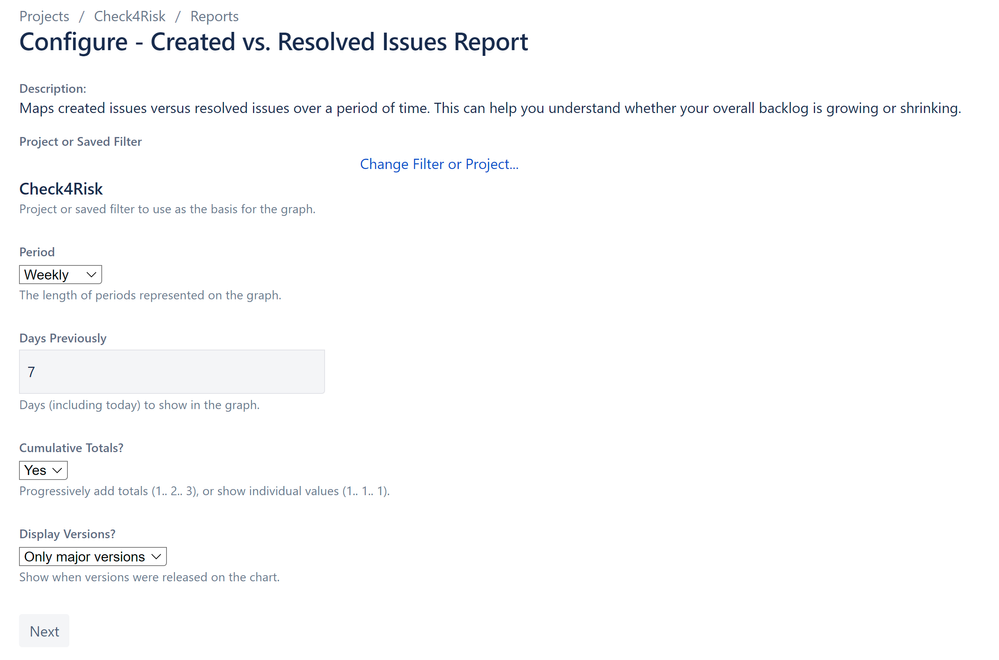Click the Change Filter or Project link
The width and height of the screenshot is (999, 660).
point(439,164)
